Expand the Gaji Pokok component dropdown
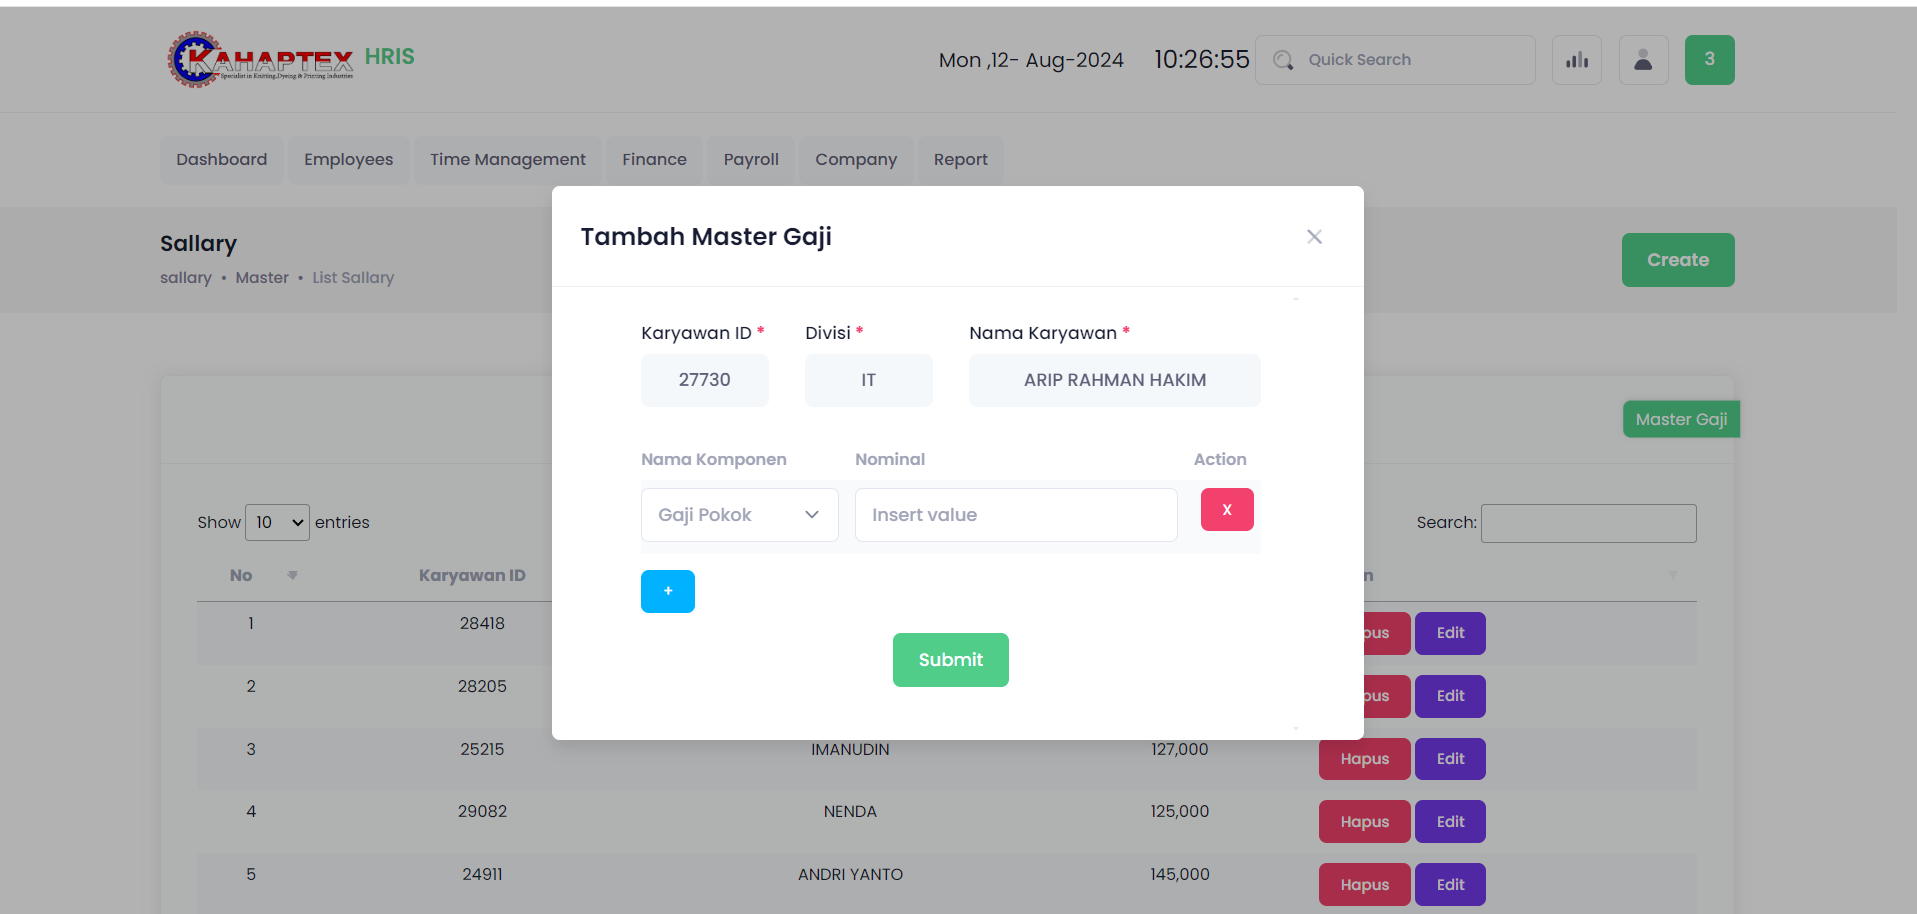The width and height of the screenshot is (1917, 914). point(739,515)
